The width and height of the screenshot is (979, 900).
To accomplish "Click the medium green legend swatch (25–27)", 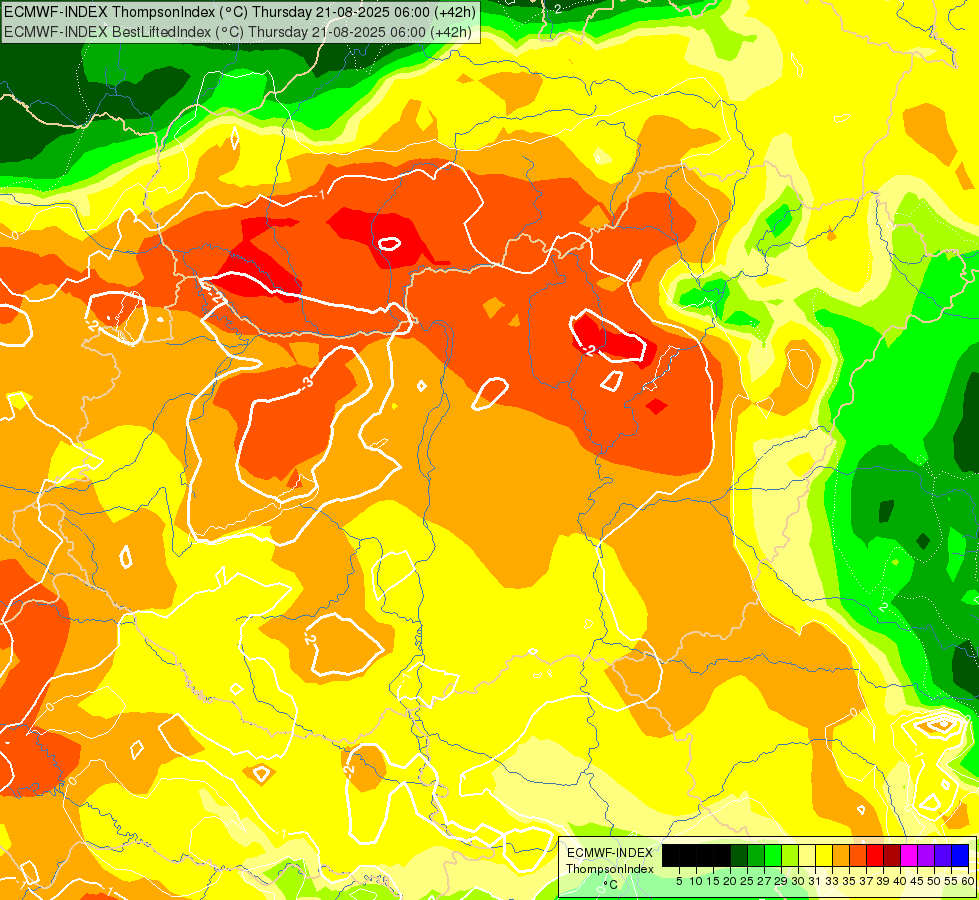I will pos(756,855).
